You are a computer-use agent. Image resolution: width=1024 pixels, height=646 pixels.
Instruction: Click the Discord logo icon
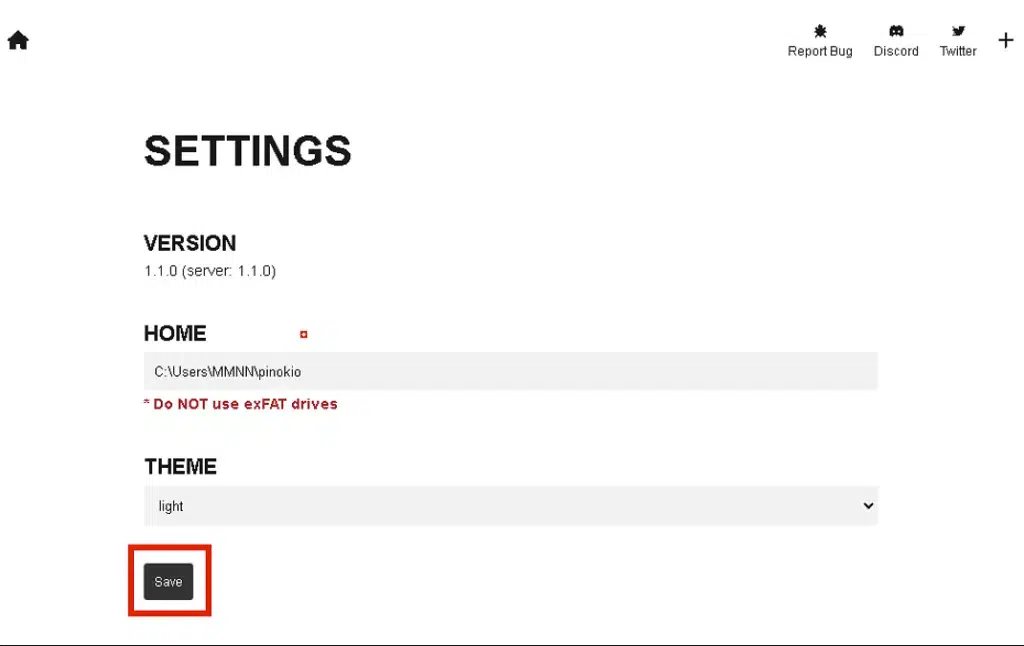point(896,31)
